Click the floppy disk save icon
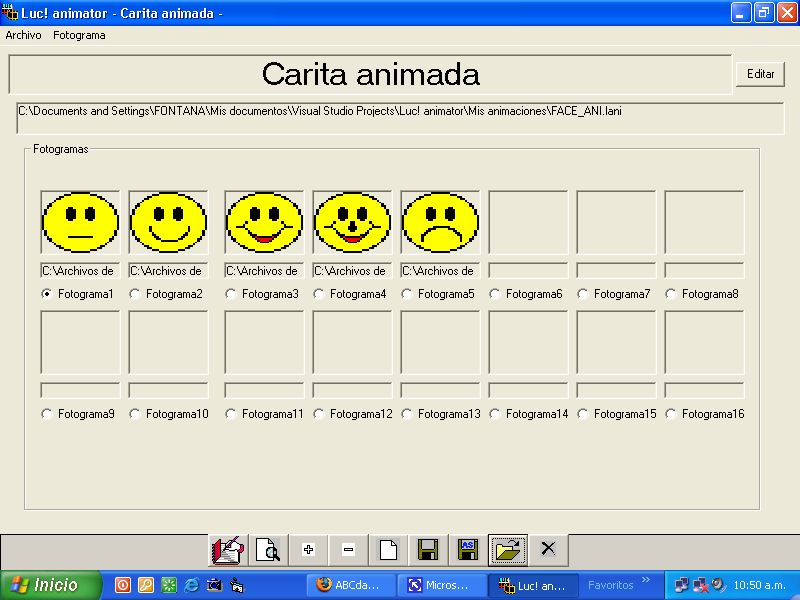This screenshot has width=800, height=600. click(x=428, y=550)
